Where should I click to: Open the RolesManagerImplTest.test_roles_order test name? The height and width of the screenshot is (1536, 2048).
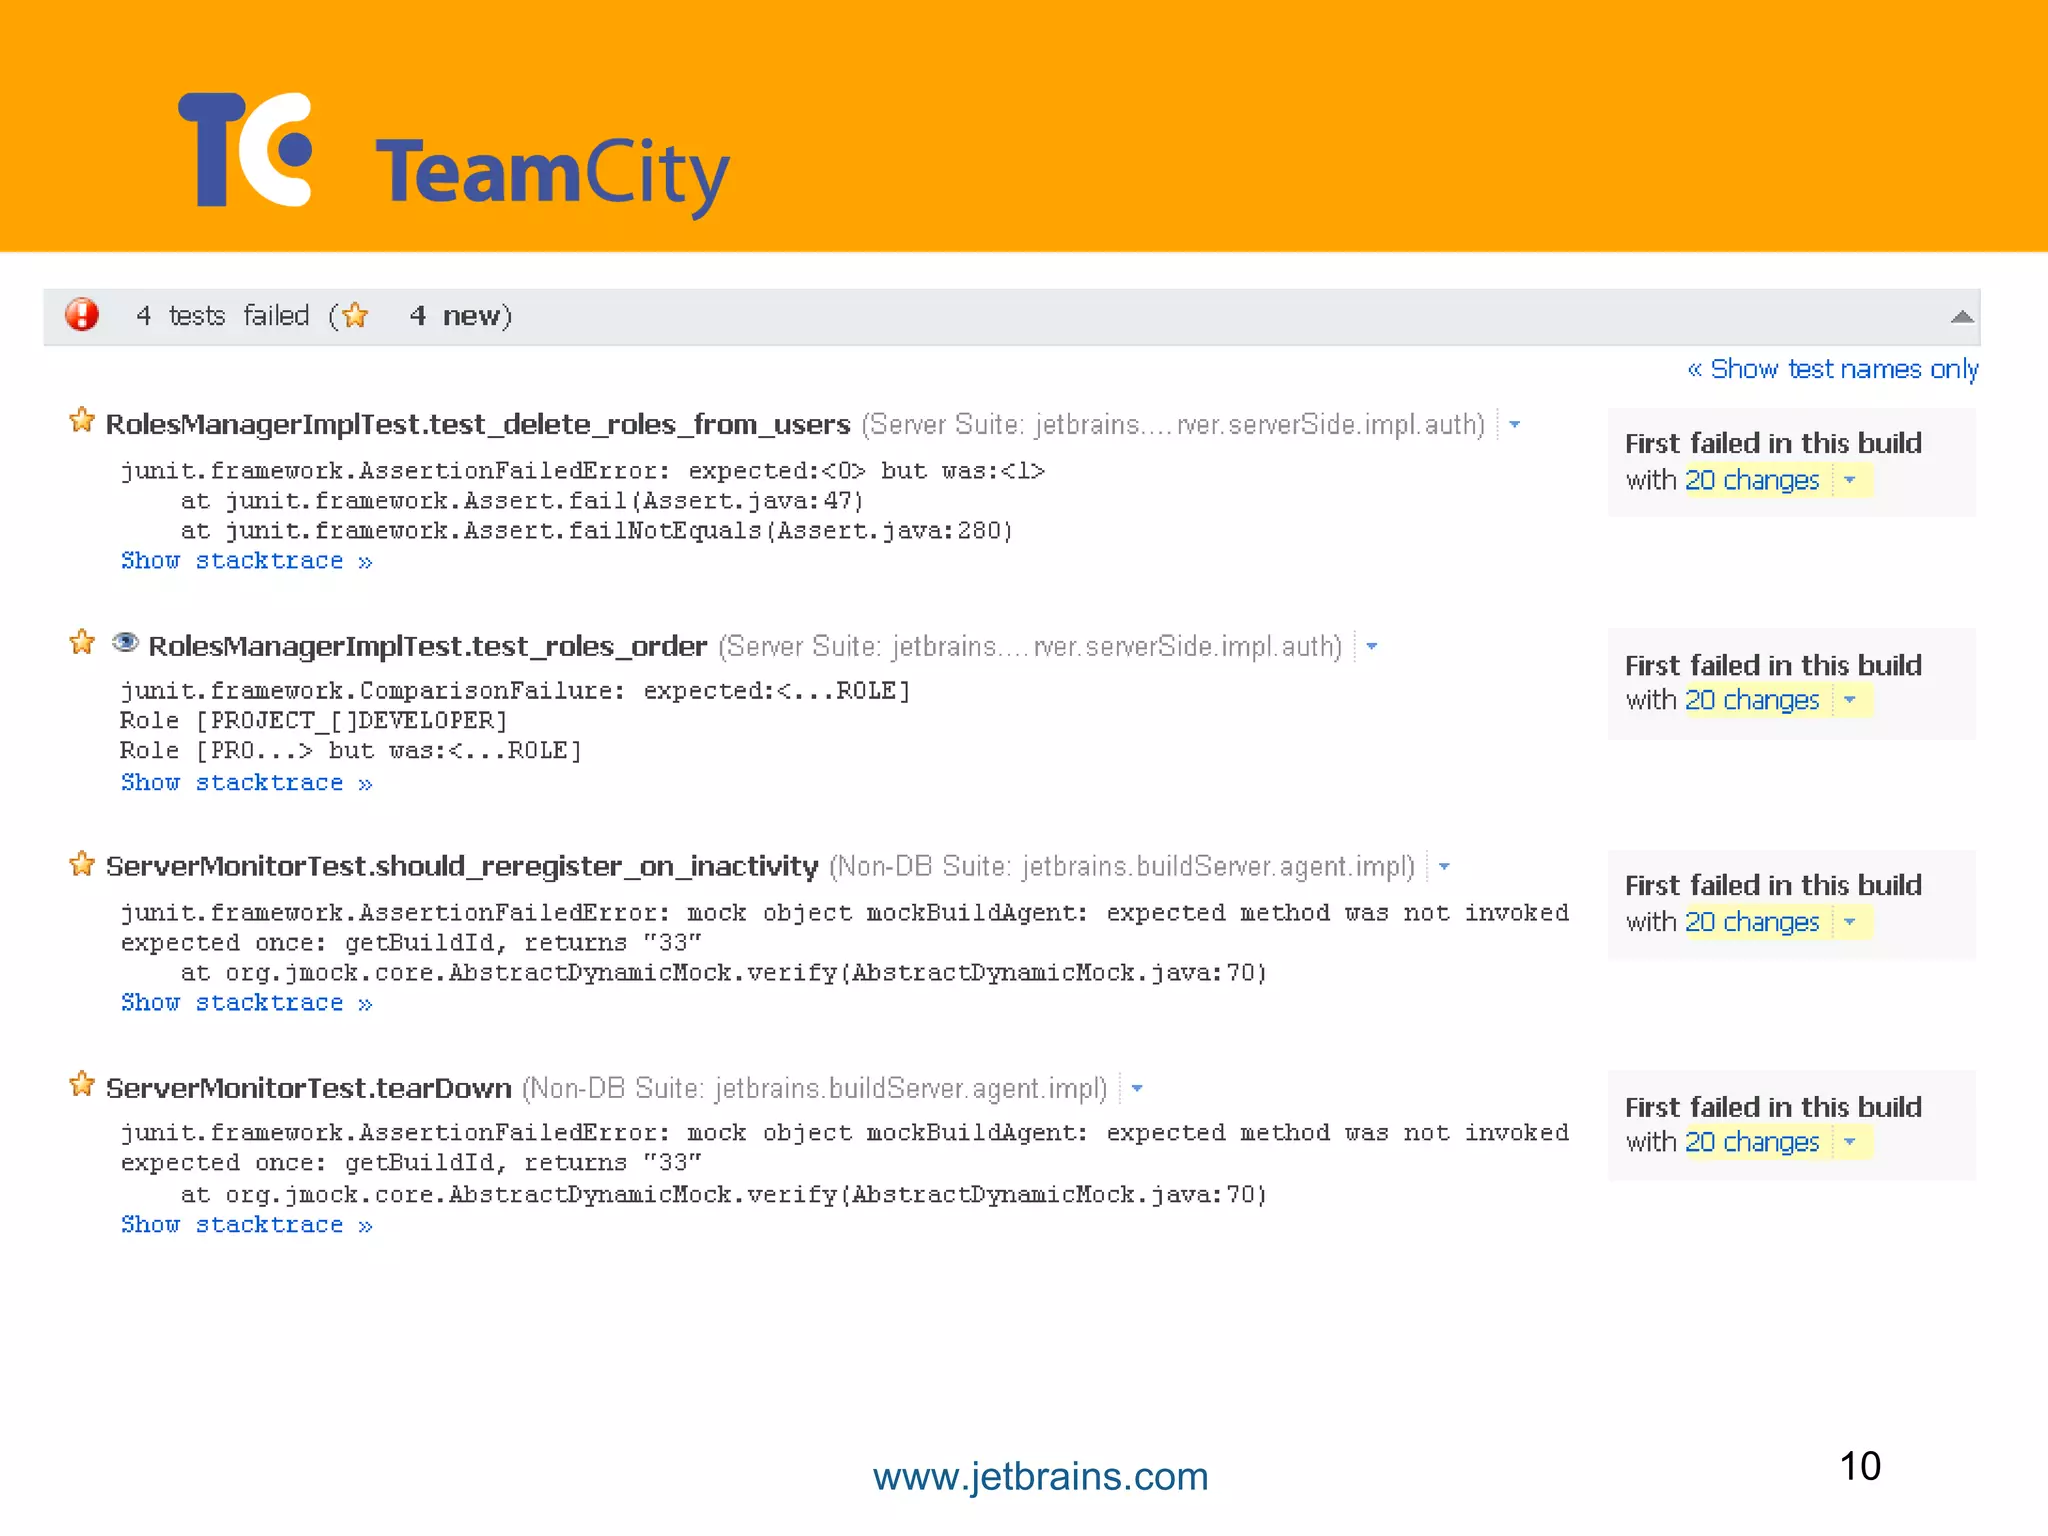427,647
